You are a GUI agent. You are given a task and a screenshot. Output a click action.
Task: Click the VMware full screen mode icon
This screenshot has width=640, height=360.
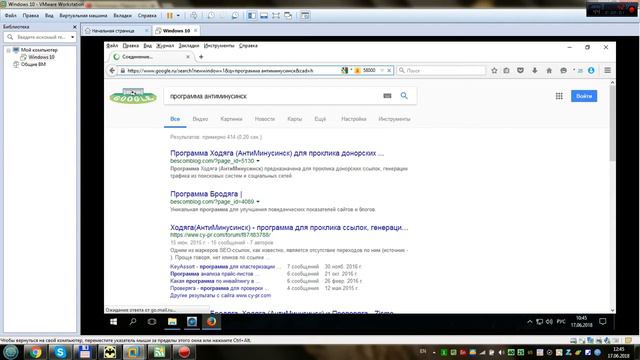pos(276,16)
